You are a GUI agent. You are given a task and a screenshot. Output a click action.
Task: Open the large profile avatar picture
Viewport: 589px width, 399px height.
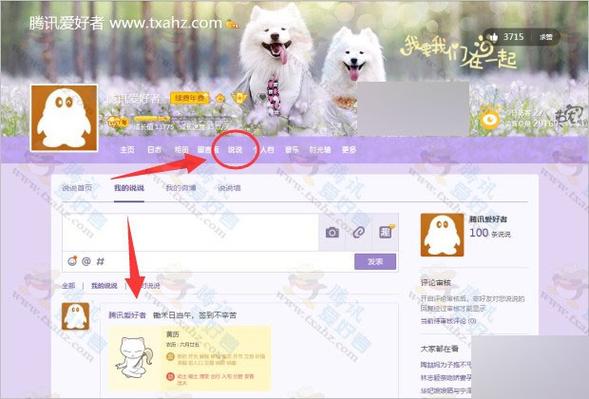(64, 118)
